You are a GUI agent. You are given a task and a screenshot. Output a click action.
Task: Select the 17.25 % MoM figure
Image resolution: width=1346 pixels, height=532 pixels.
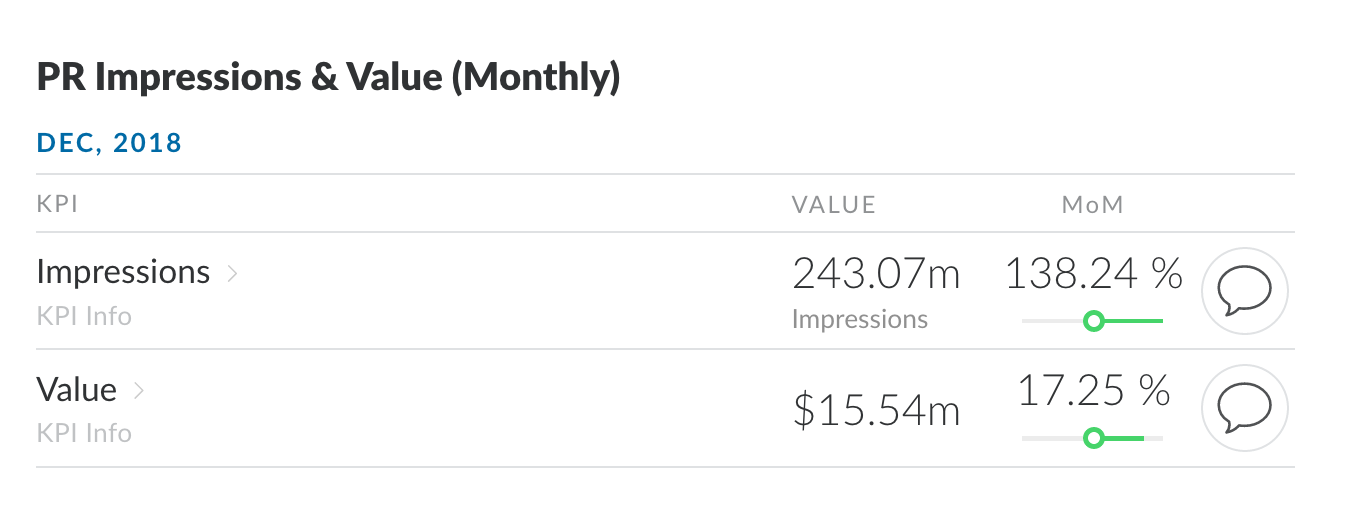click(1093, 390)
